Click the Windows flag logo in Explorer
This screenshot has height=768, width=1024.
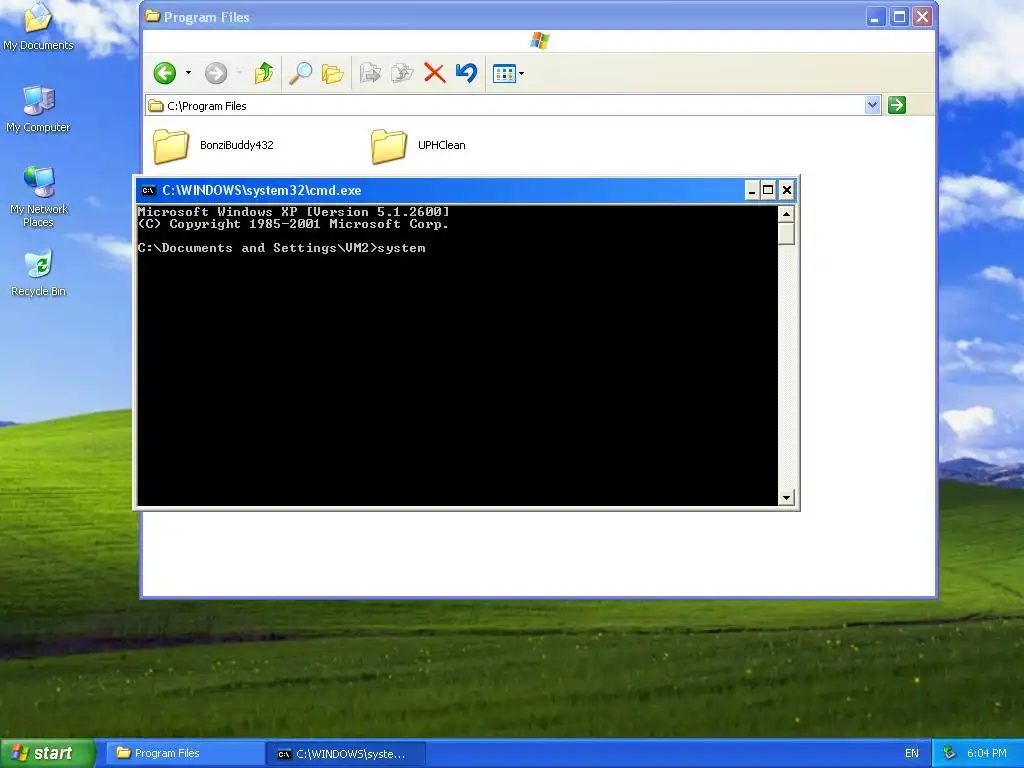point(539,40)
